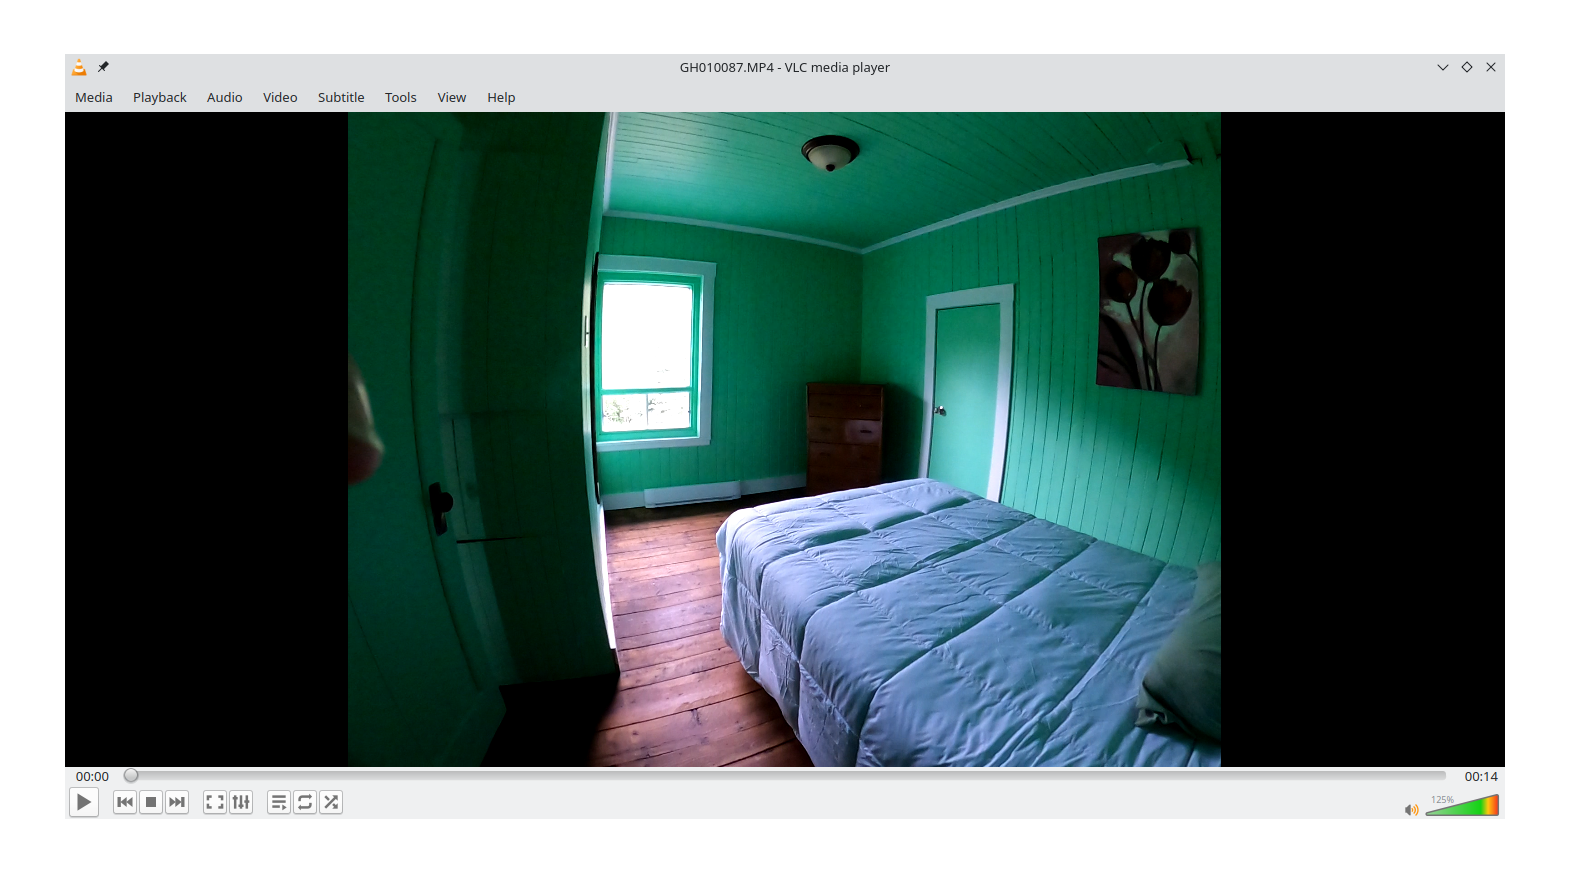Open the Tools menu
Image resolution: width=1570 pixels, height=896 pixels.
point(401,97)
